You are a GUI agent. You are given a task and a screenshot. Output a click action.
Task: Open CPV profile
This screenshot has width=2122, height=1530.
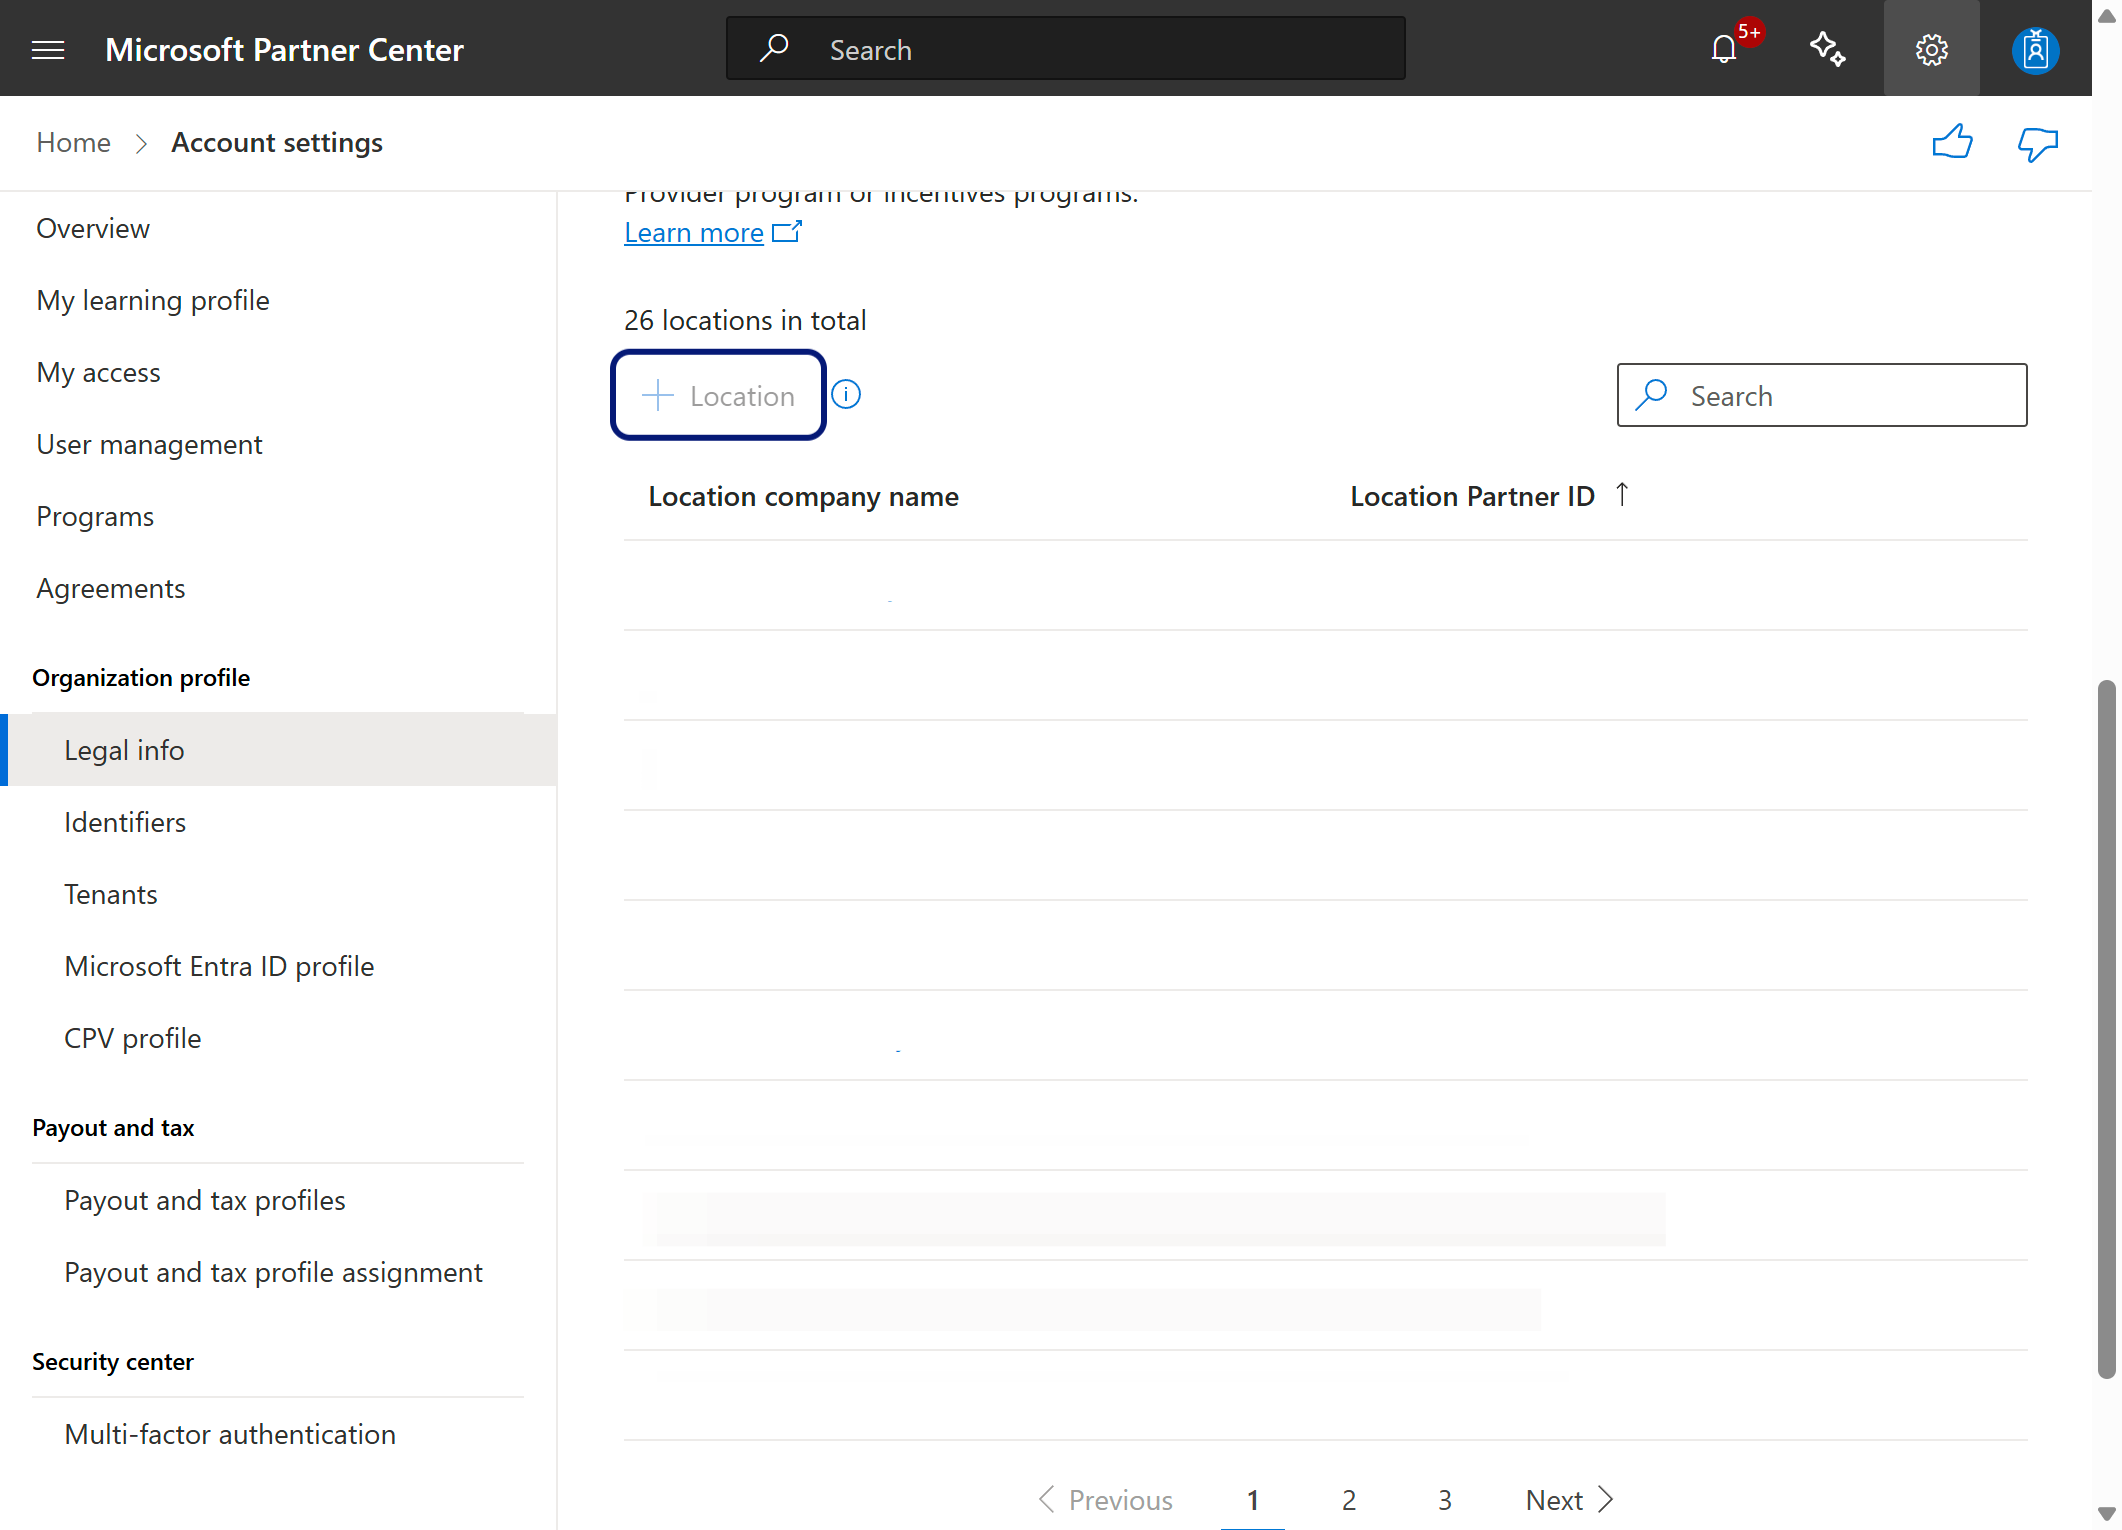(132, 1038)
